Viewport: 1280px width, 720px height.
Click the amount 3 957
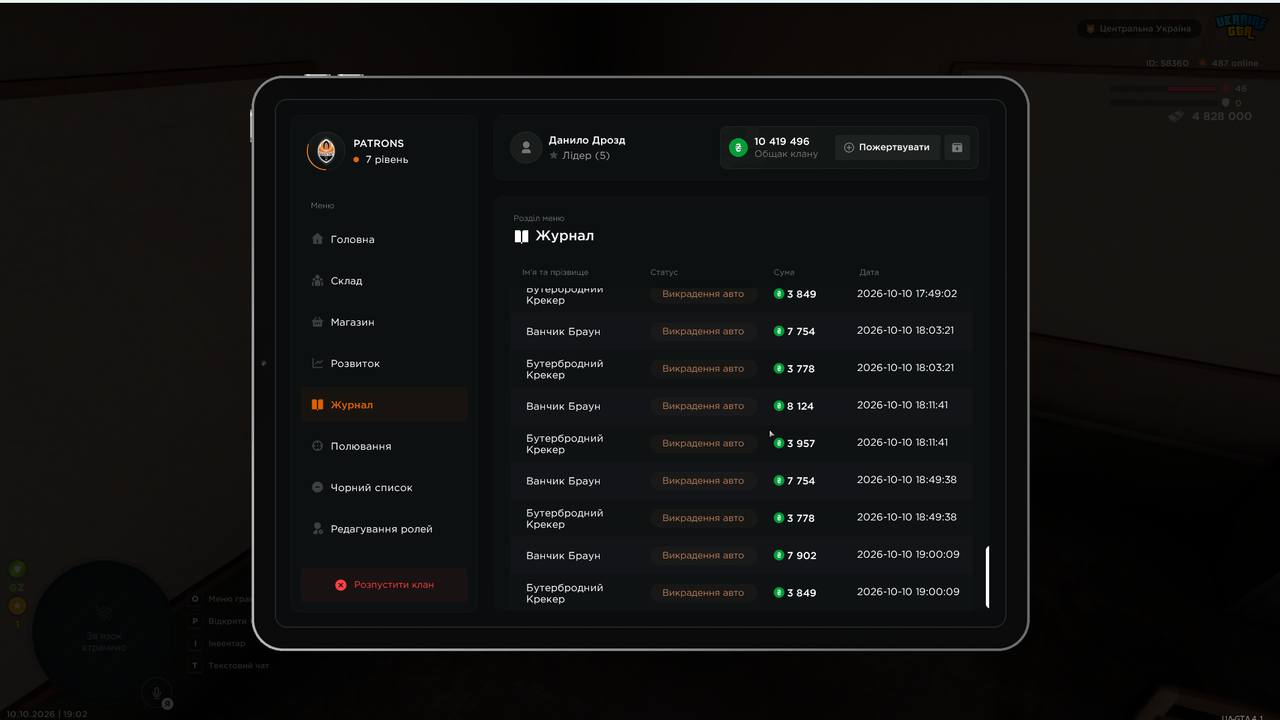coord(801,444)
